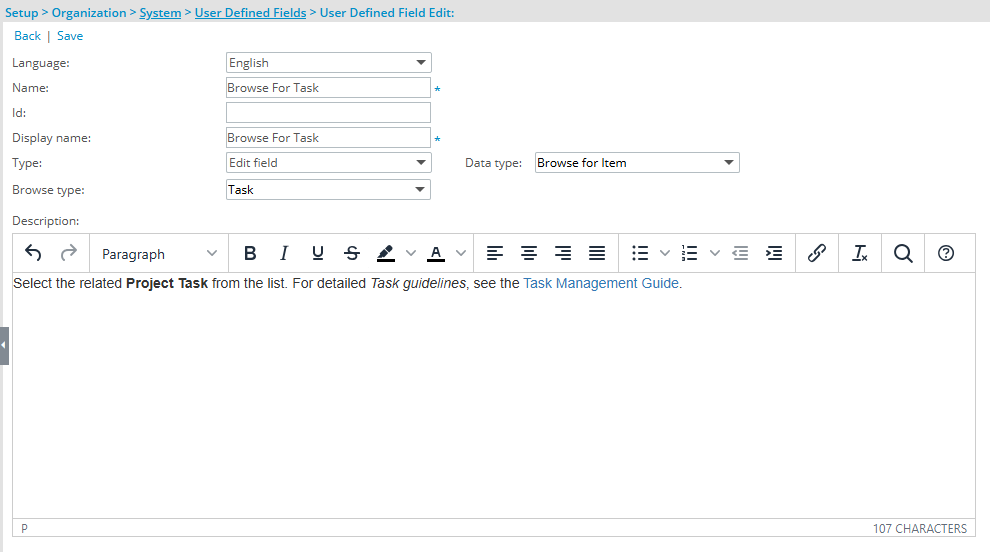
Task: Increase indent of the paragraph
Action: (x=773, y=254)
